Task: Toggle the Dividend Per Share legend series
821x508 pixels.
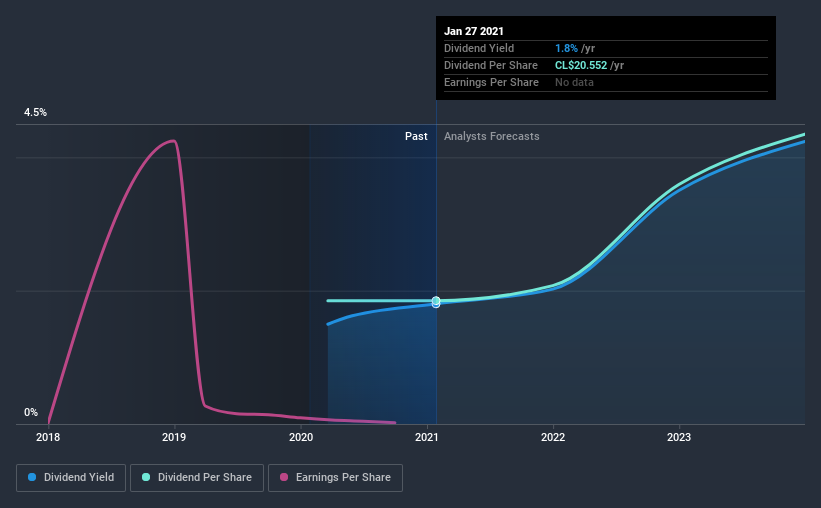Action: point(197,478)
